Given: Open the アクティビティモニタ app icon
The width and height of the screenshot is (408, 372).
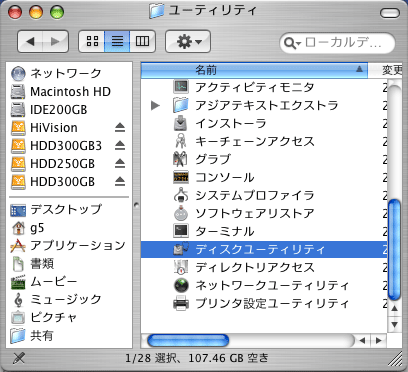Looking at the screenshot, I should pyautogui.click(x=181, y=87).
